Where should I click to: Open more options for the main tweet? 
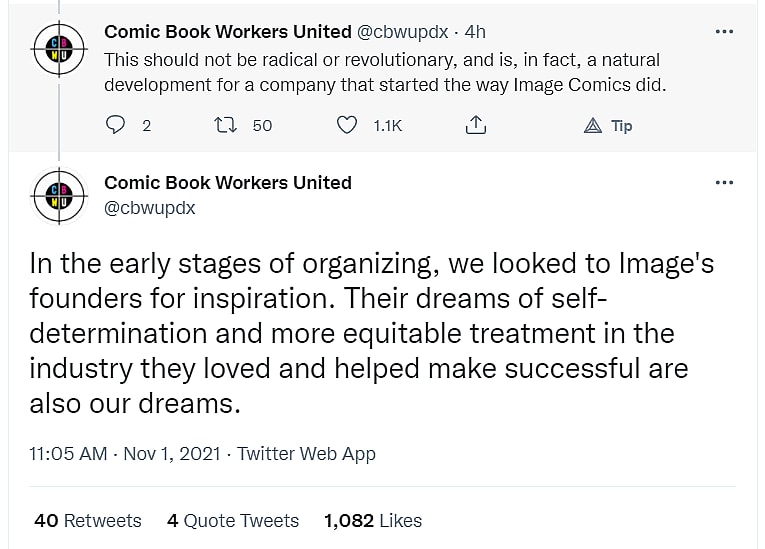(724, 183)
